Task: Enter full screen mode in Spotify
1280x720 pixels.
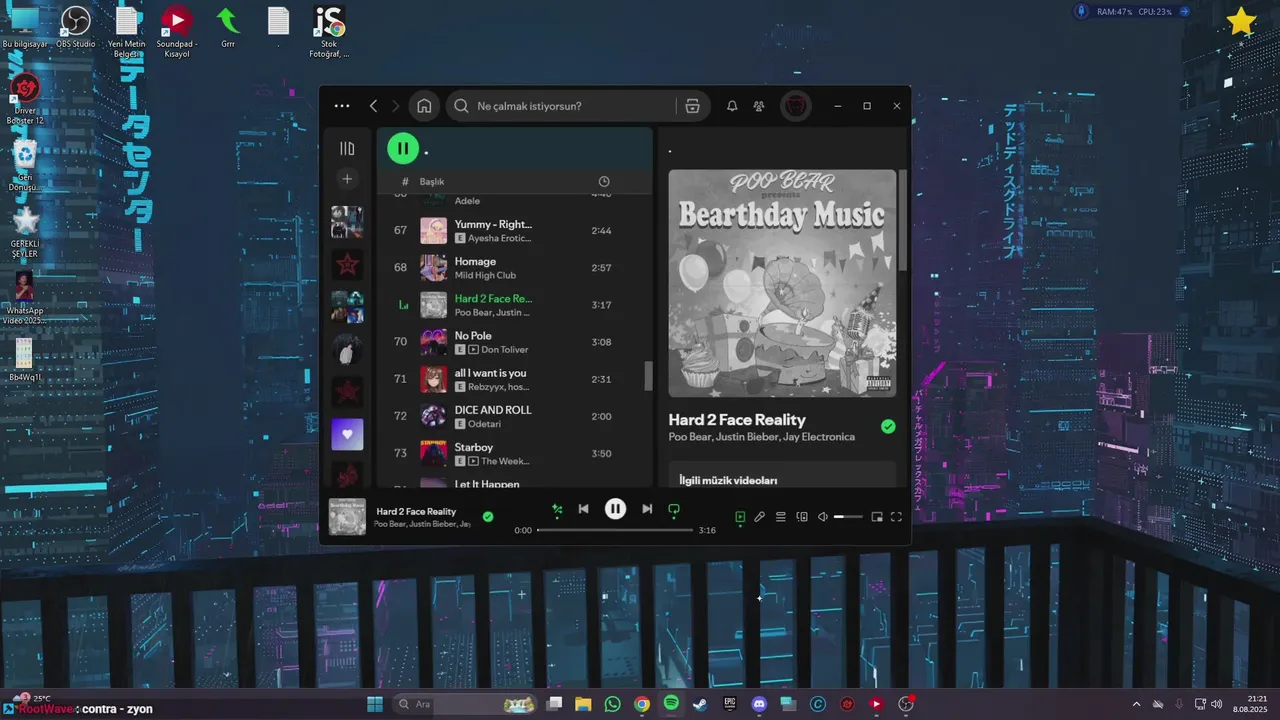Action: (x=896, y=517)
